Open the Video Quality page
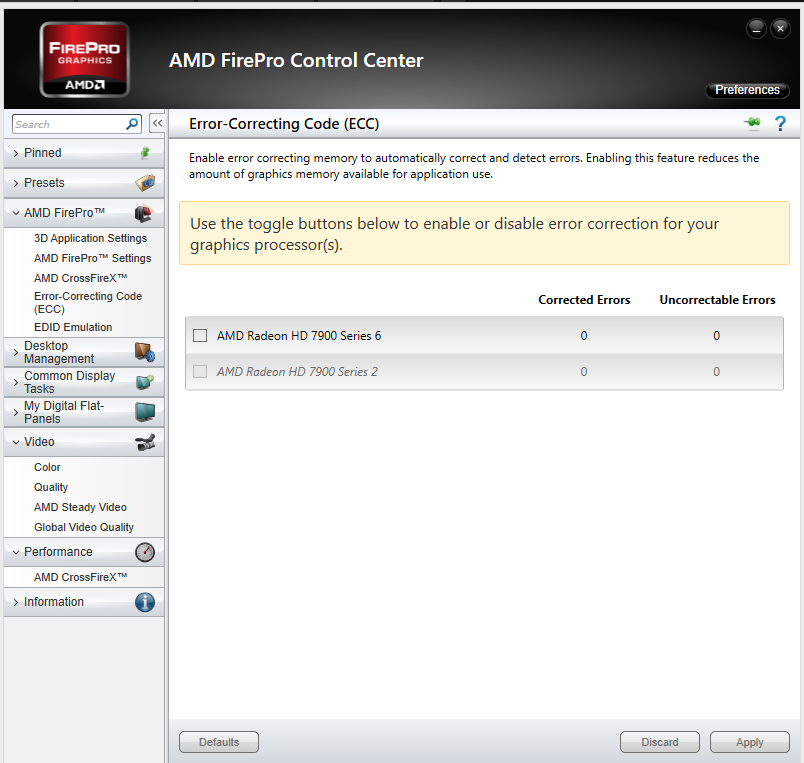 pos(51,487)
